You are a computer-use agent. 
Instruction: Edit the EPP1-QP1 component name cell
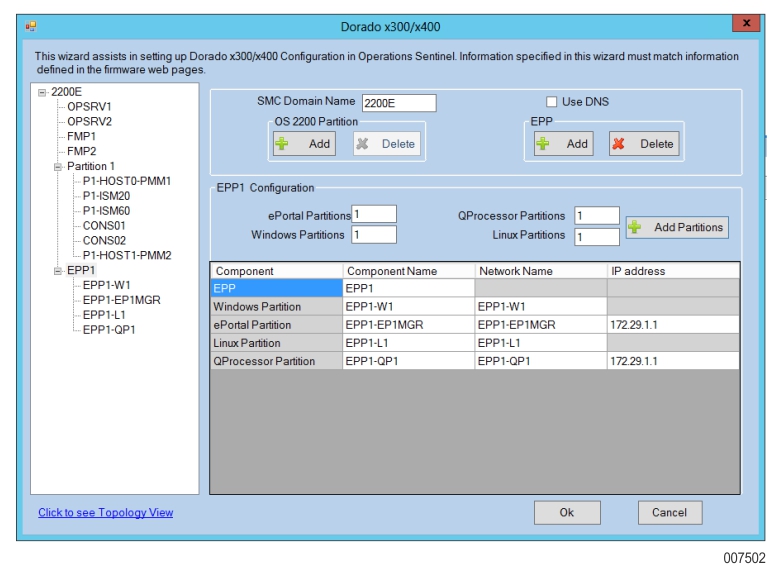tap(409, 361)
